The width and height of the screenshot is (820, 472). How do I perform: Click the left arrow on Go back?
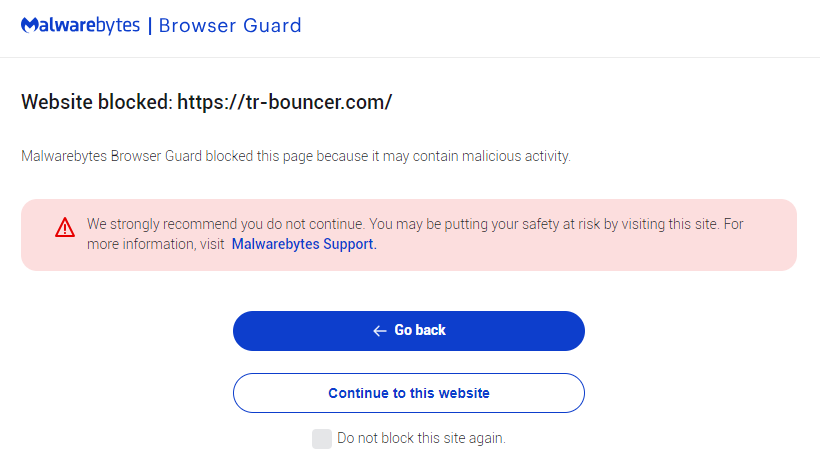[x=379, y=331]
